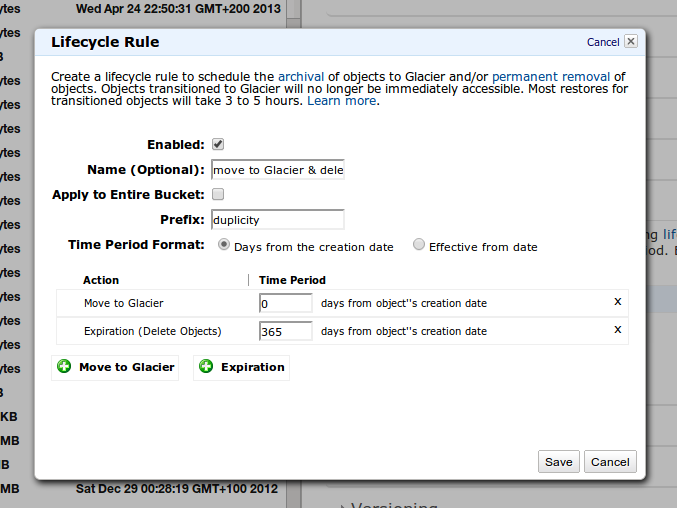Expand the Versioning section behind dialog
Screen dimensions: 677x508
pos(343,505)
